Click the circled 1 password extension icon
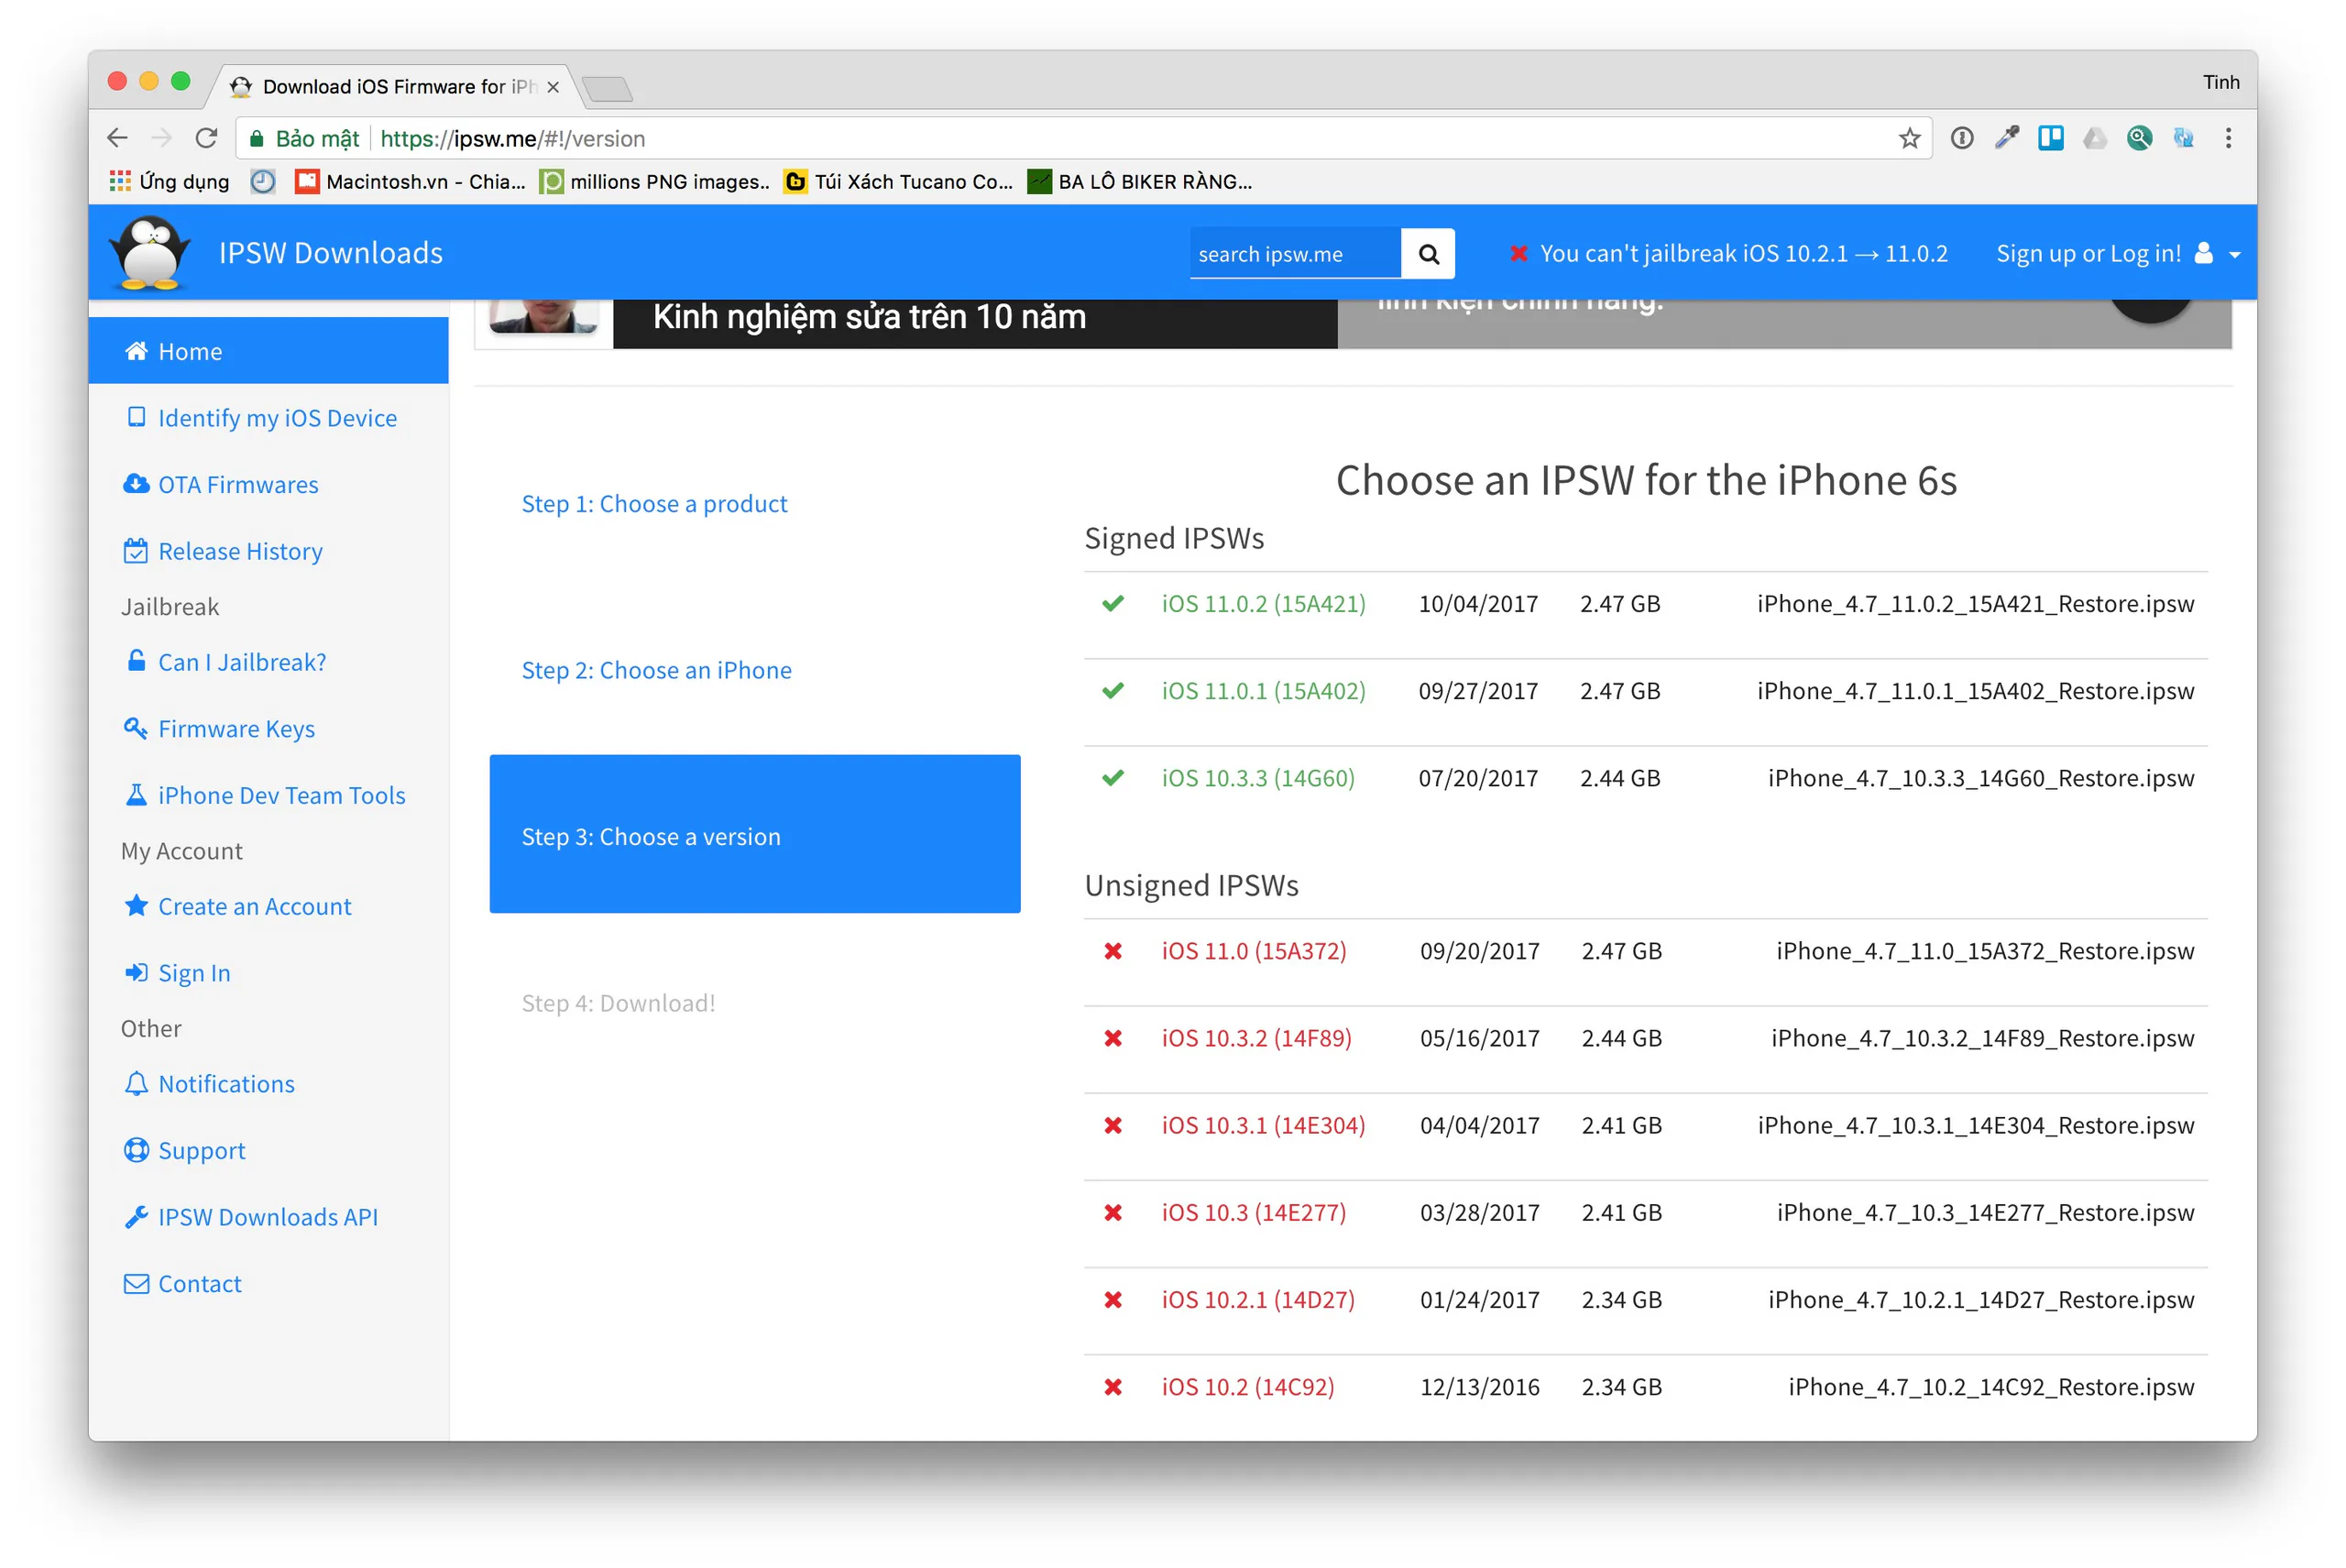The image size is (2346, 1568). point(1962,138)
